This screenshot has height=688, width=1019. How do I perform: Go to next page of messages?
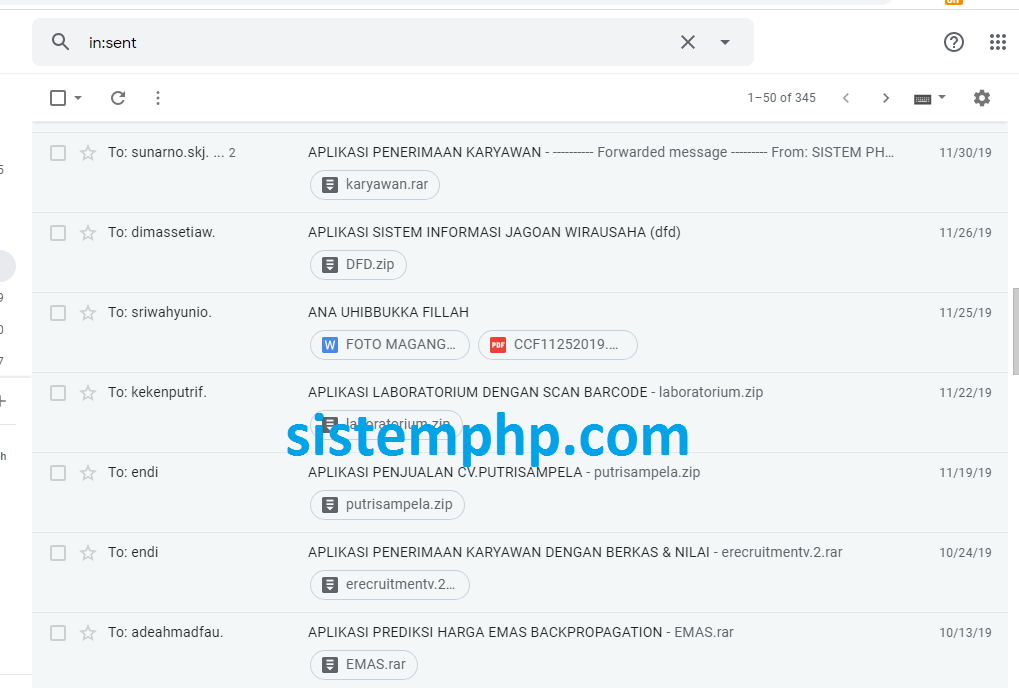[885, 98]
